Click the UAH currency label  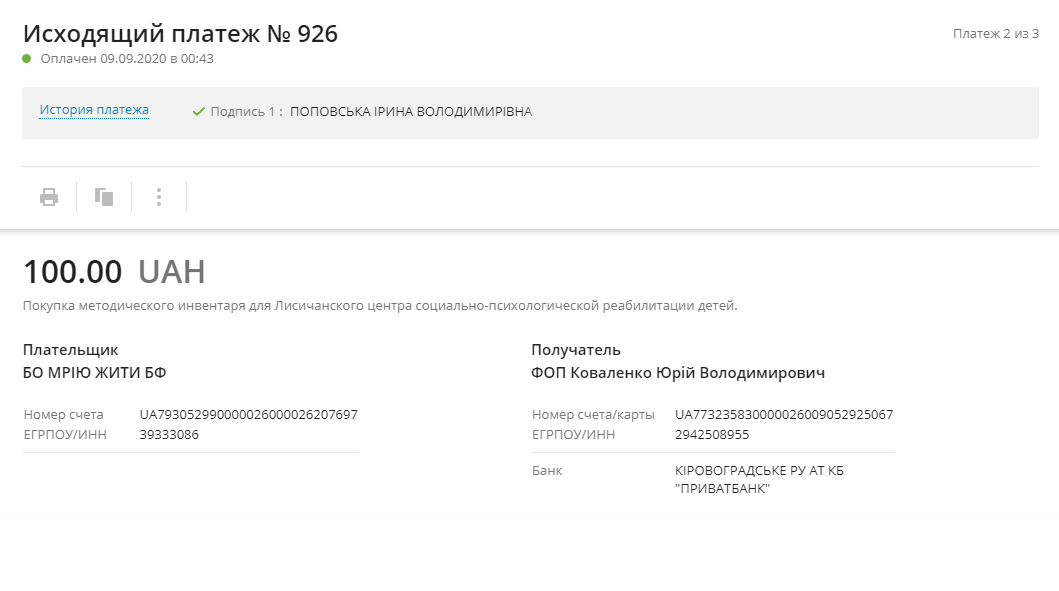click(171, 272)
